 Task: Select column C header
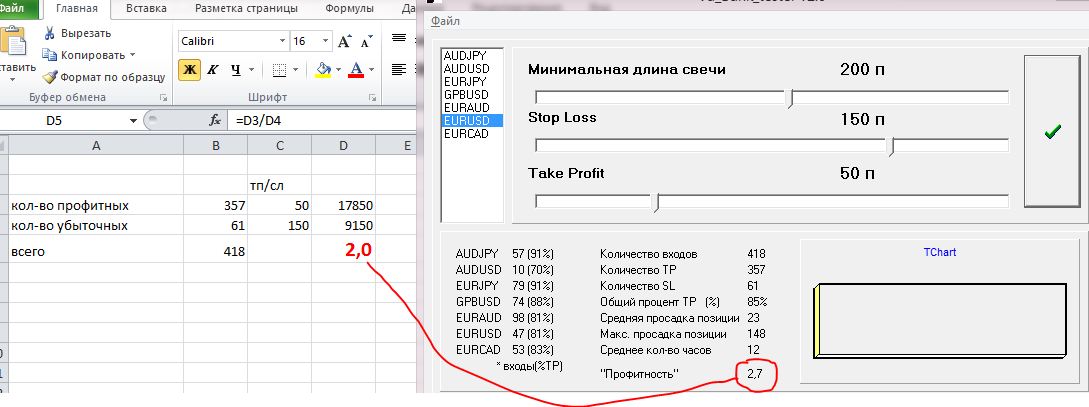tap(279, 145)
